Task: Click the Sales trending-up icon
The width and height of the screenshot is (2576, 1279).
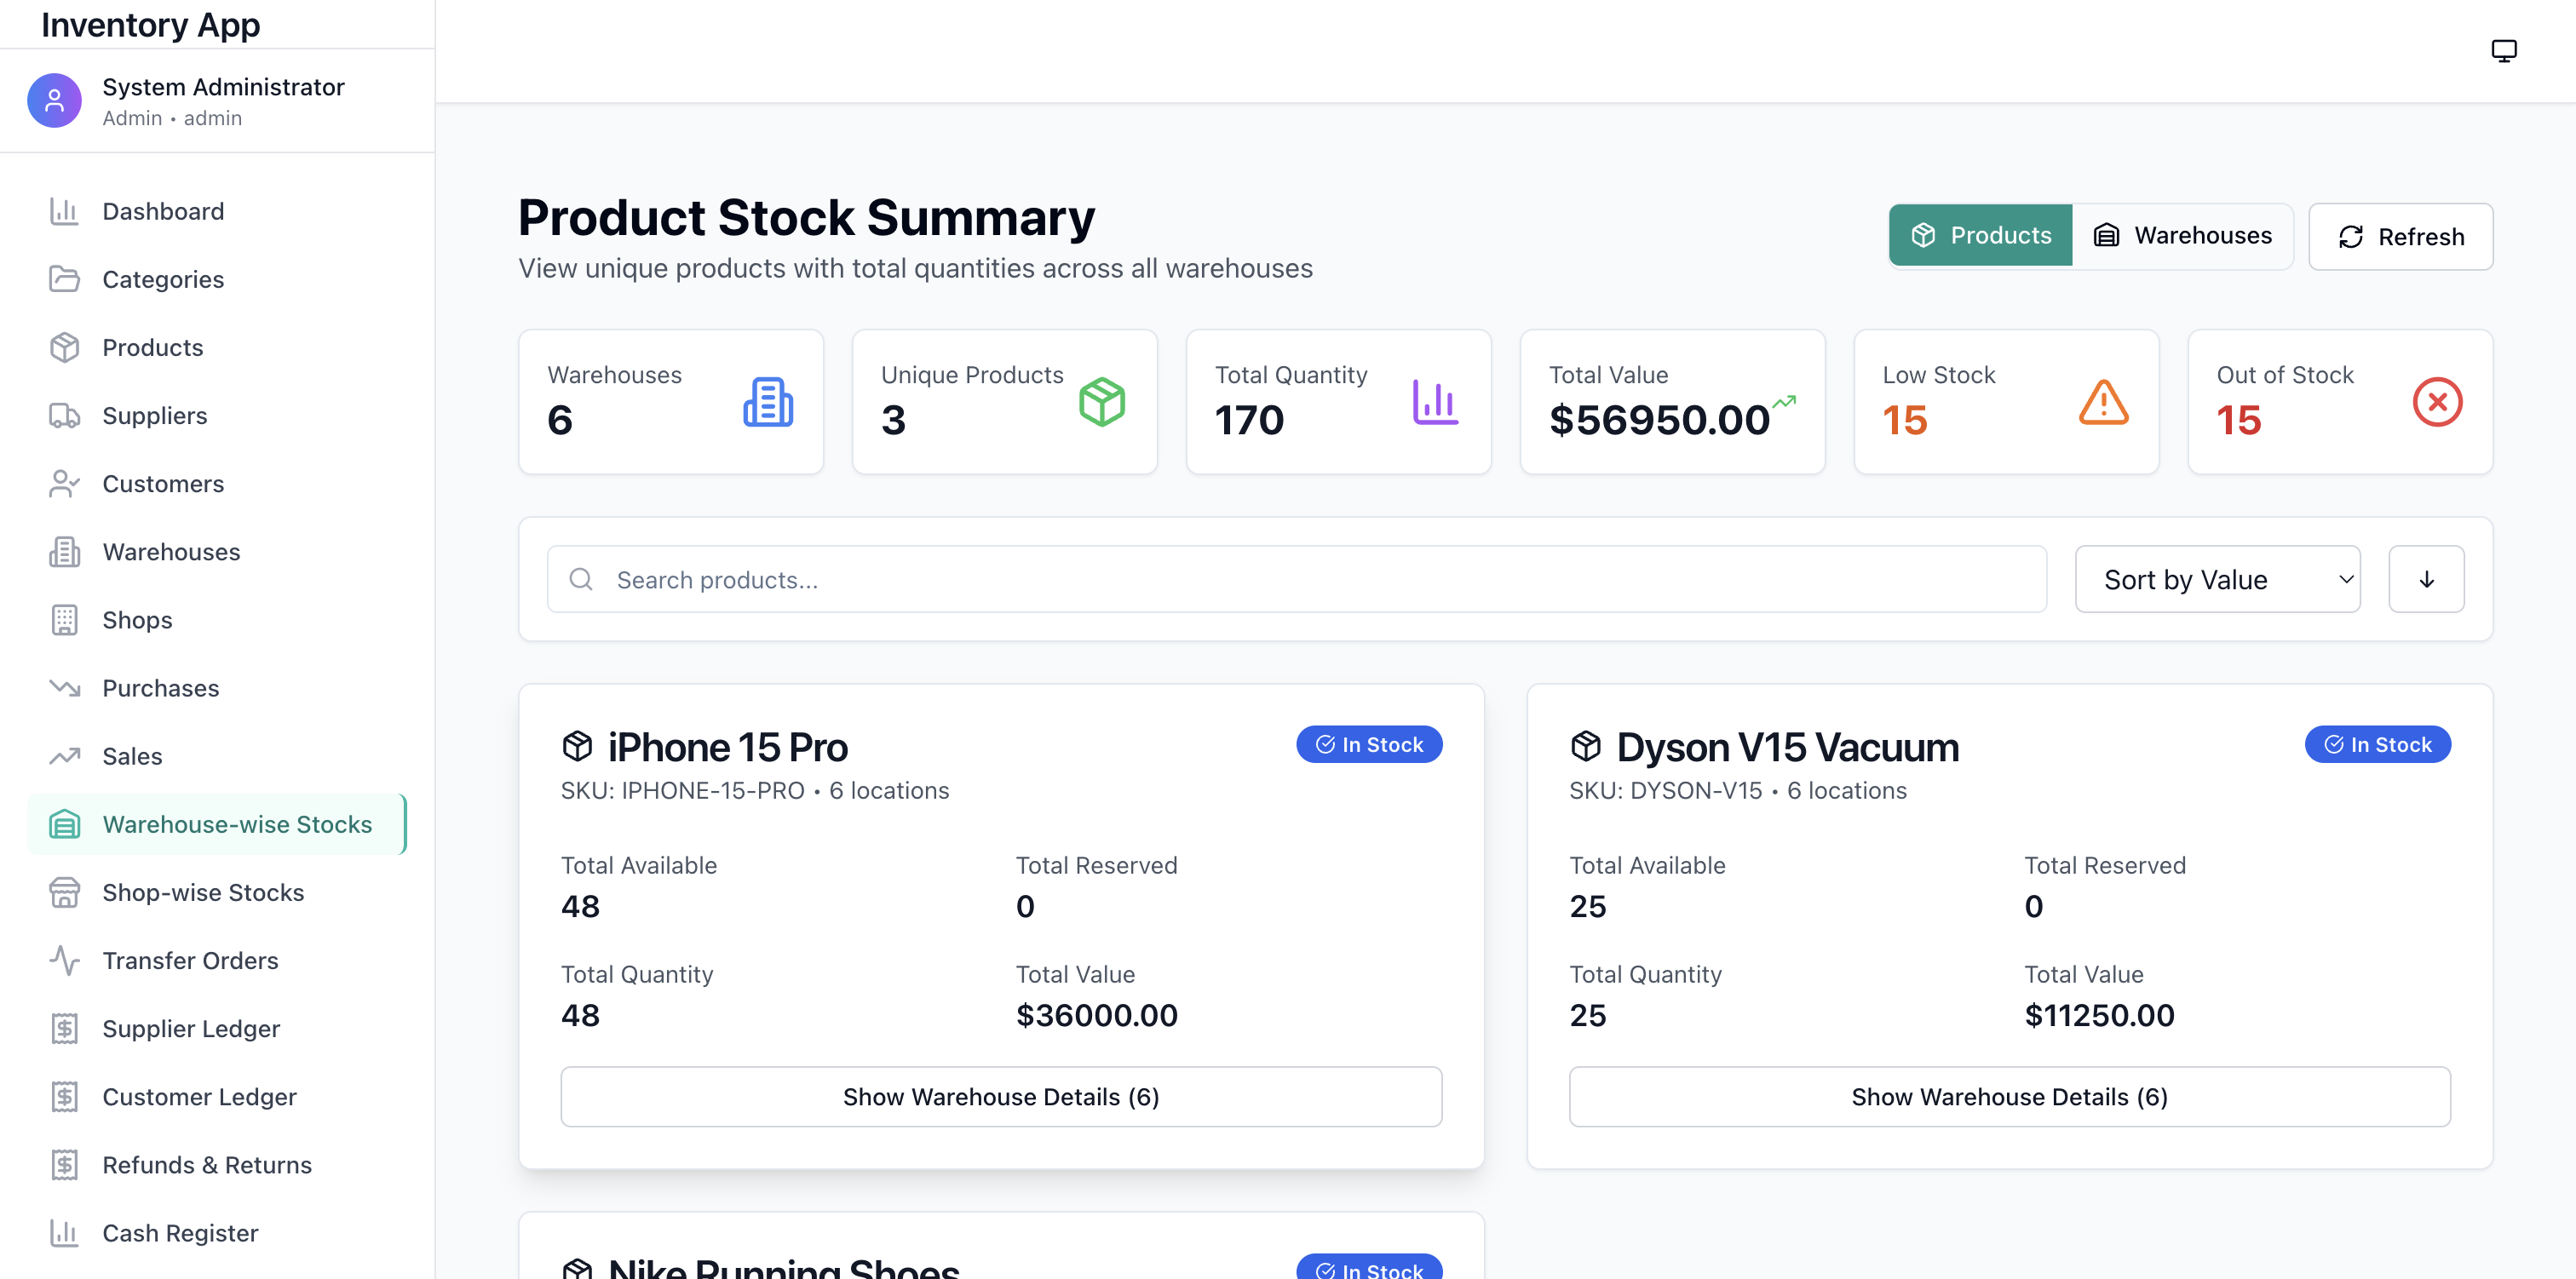Action: point(64,755)
